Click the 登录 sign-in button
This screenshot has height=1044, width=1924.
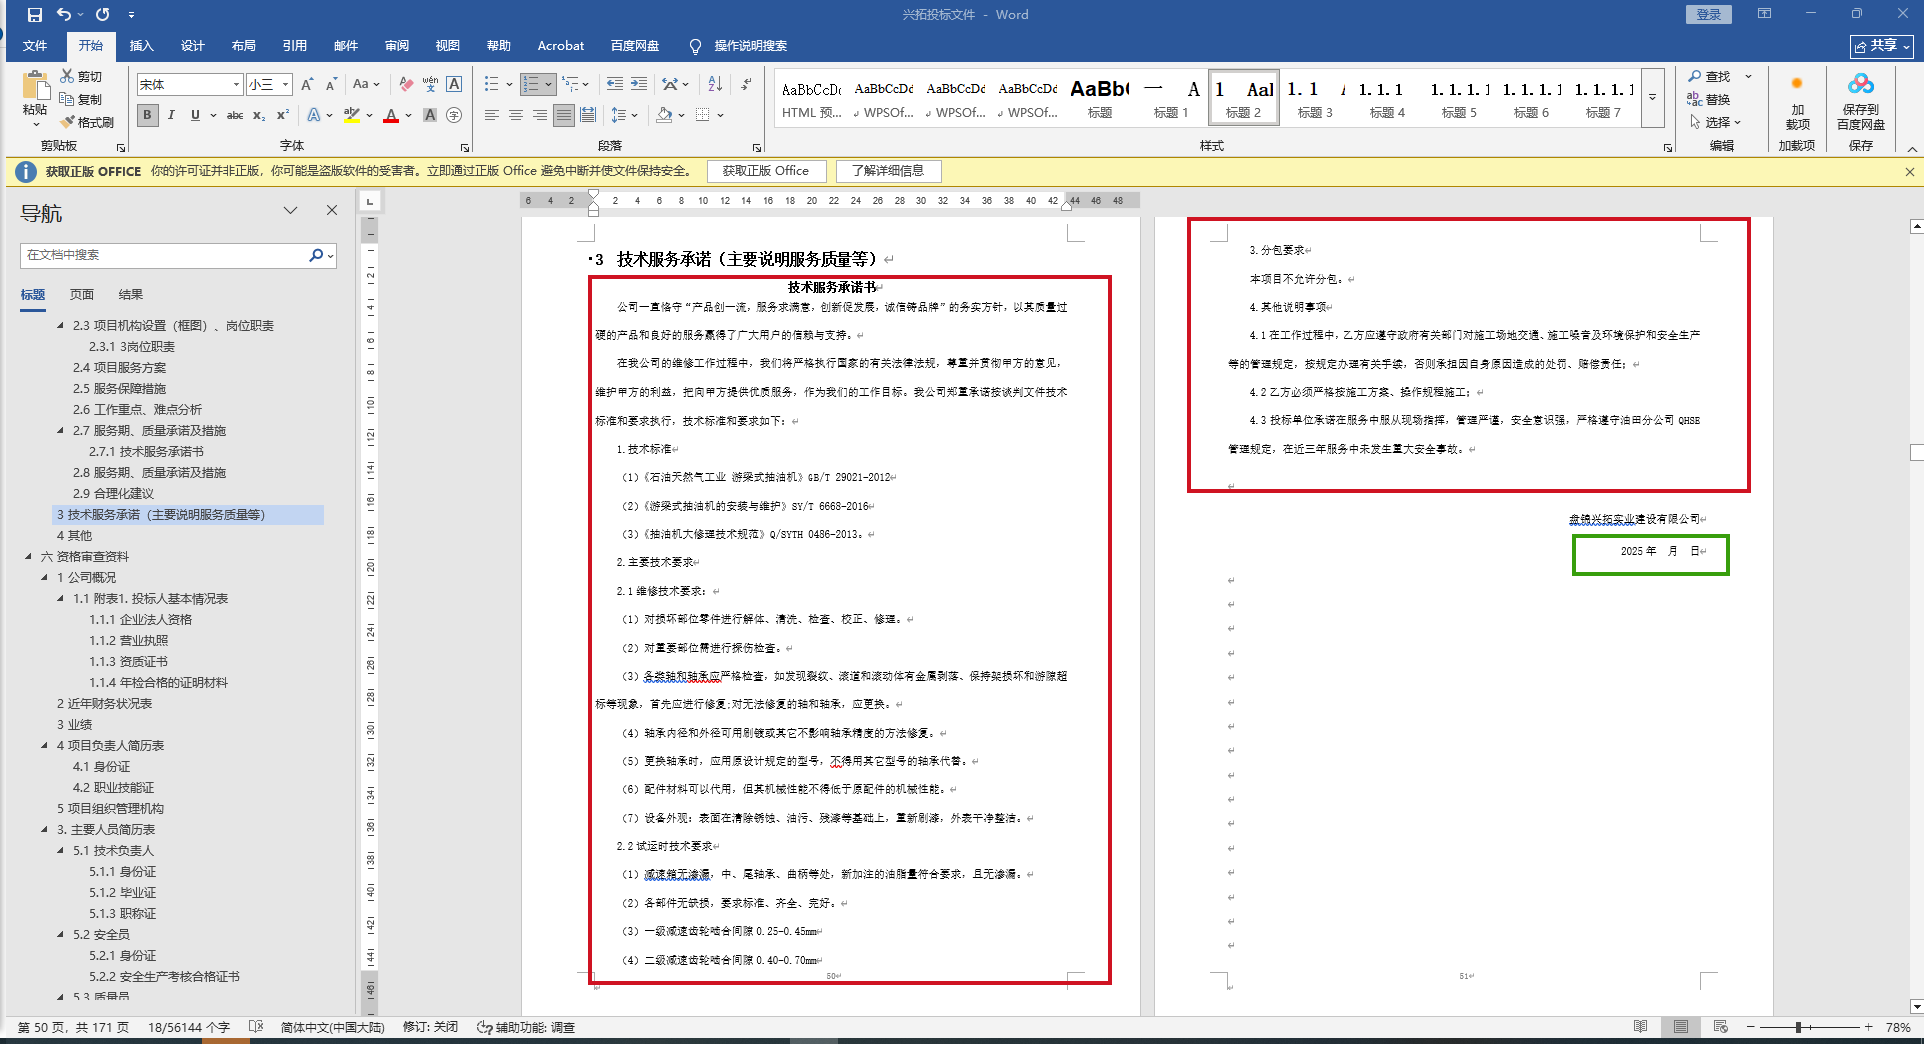(x=1709, y=14)
